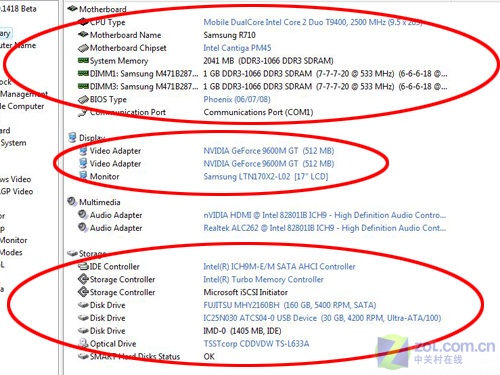Viewport: 500px width, 375px height.
Task: Select the IDE Controller field label
Action: point(115,266)
